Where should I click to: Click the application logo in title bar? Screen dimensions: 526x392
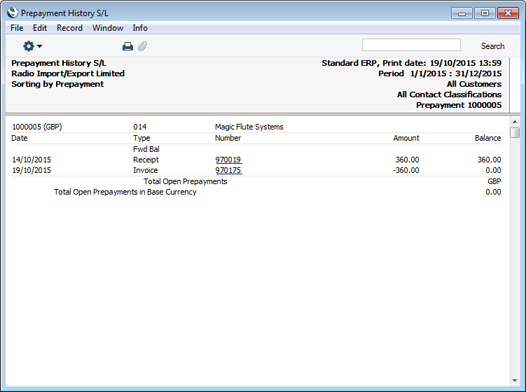[x=12, y=13]
